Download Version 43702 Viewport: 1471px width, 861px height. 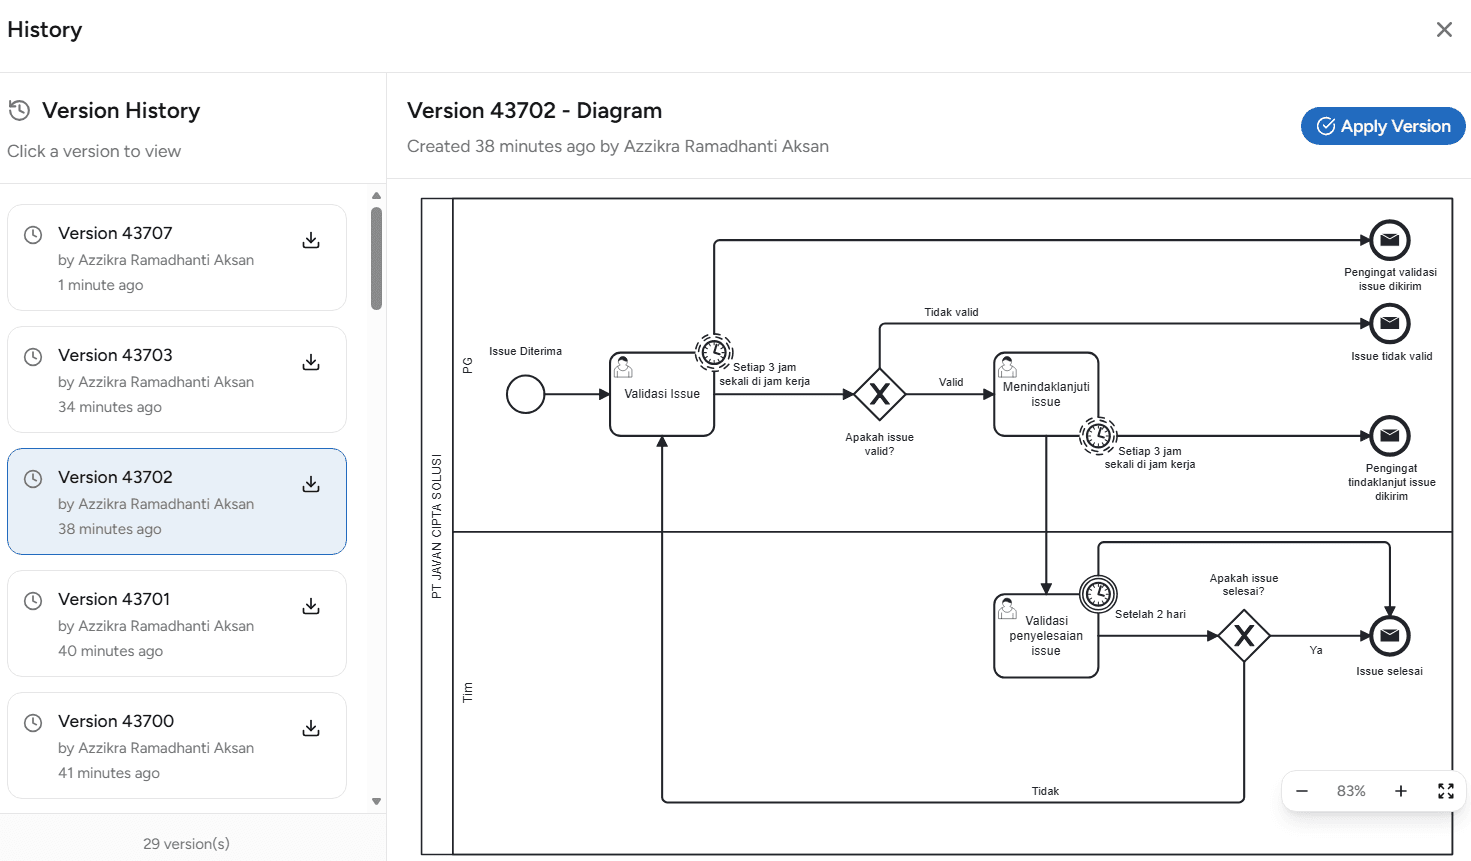click(x=311, y=484)
